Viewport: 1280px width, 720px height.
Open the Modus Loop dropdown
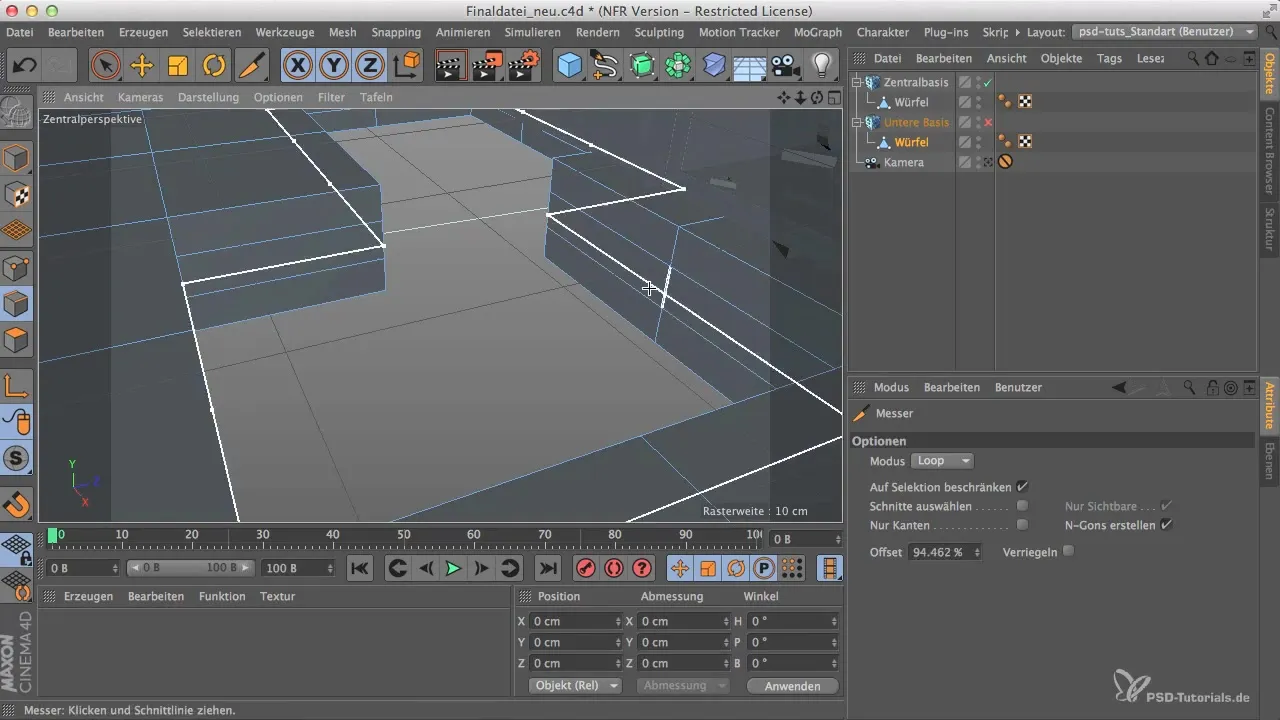click(x=941, y=461)
